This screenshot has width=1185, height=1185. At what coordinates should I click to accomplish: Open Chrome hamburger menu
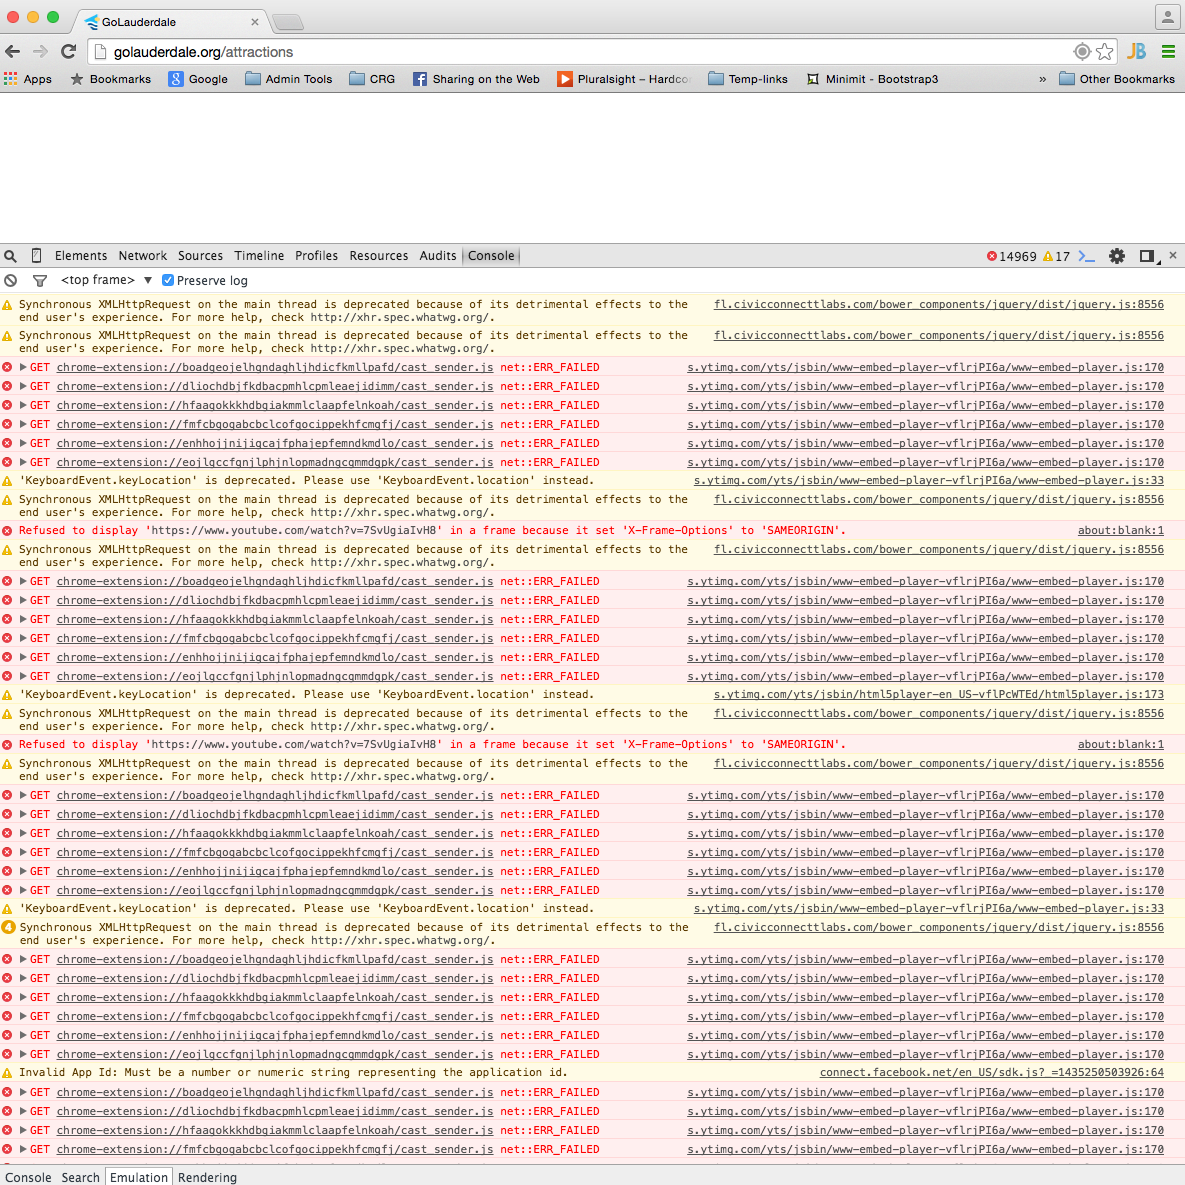coord(1168,51)
